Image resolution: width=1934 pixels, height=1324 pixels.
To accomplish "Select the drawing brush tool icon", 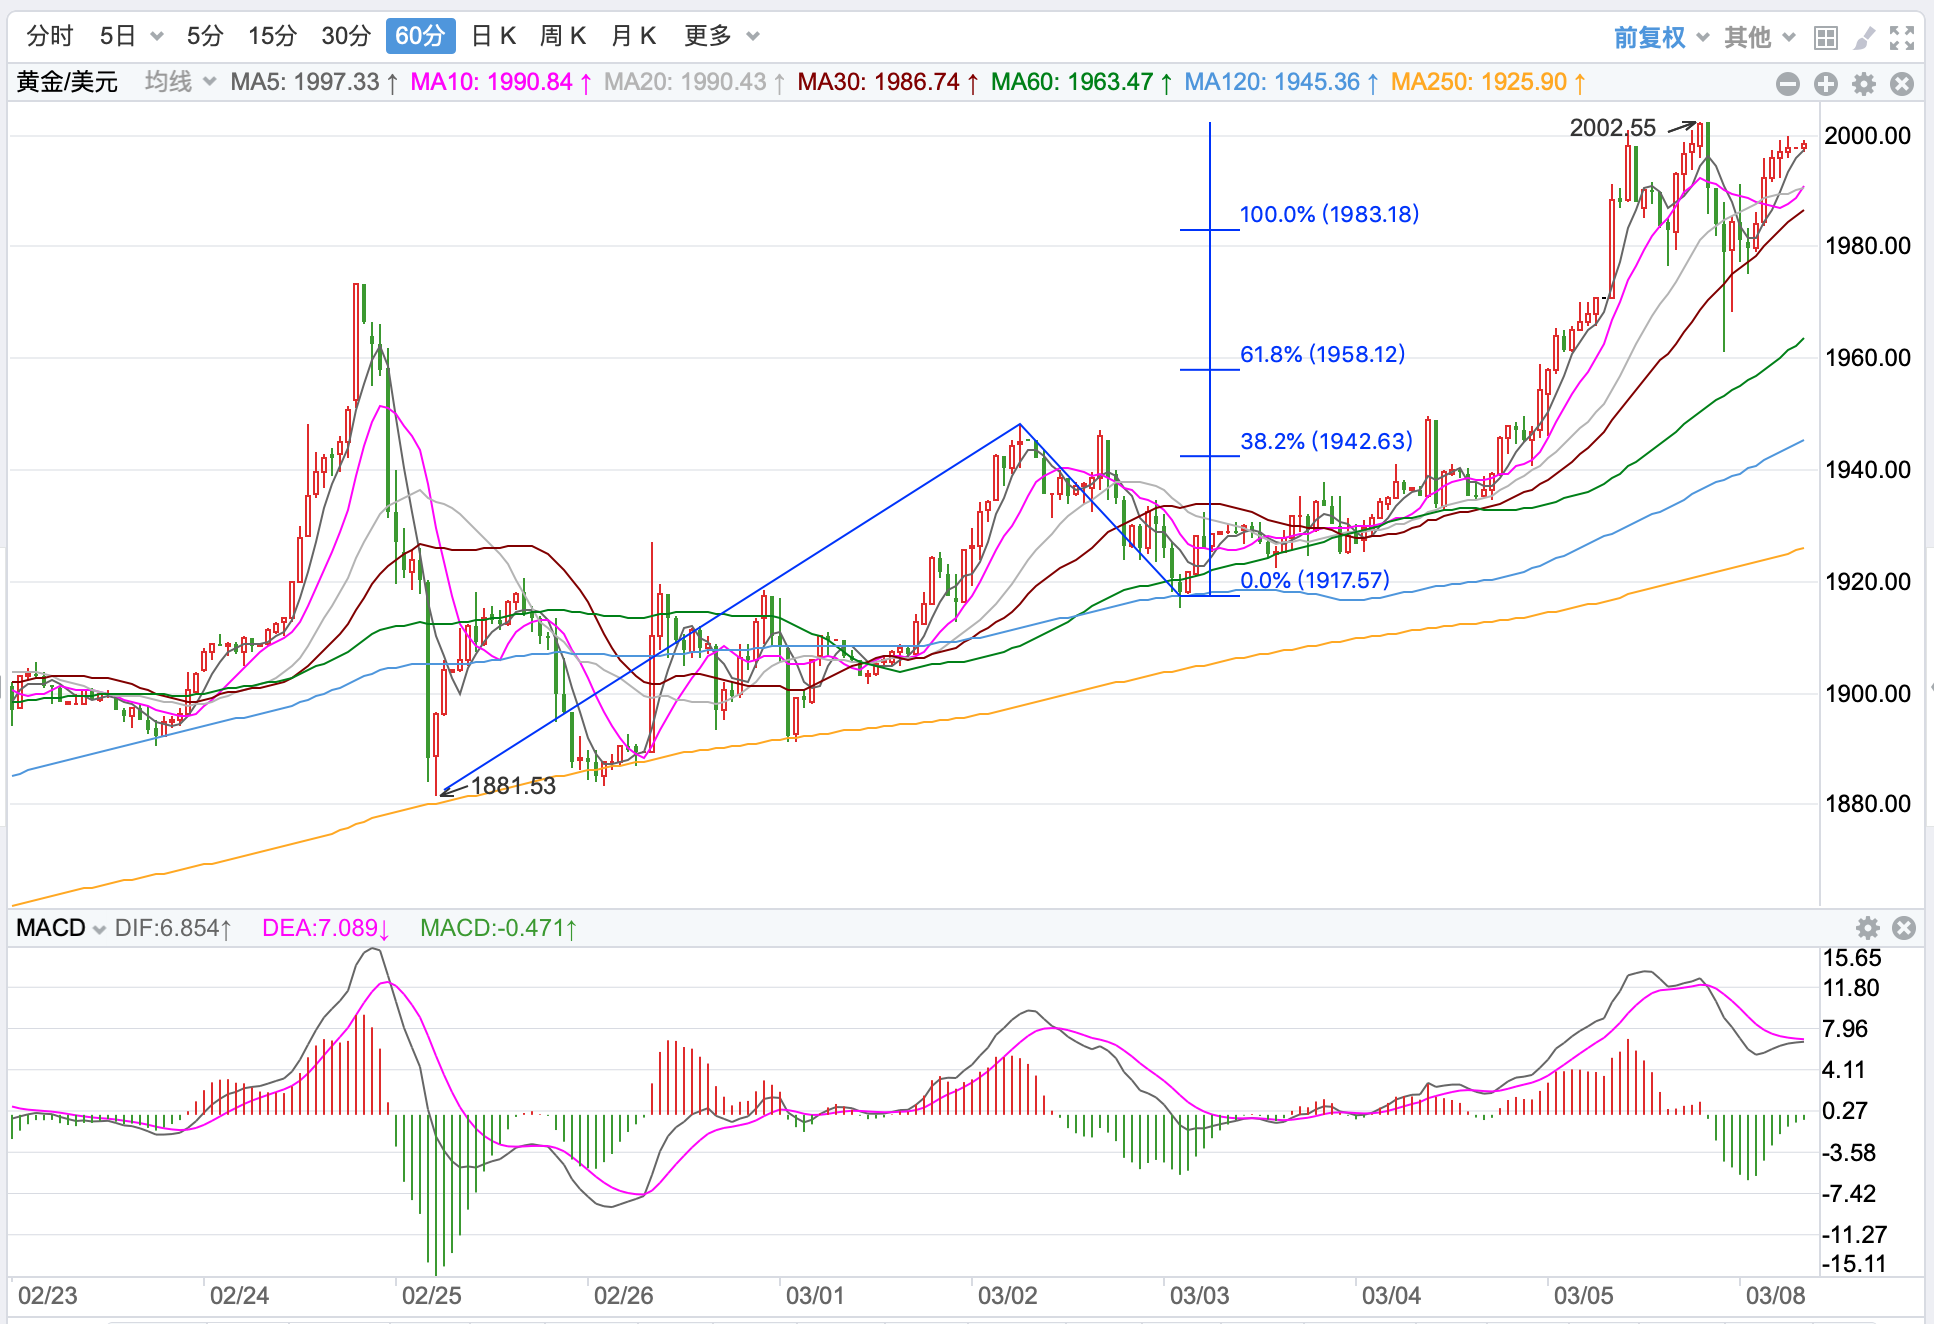I will coord(1864,38).
